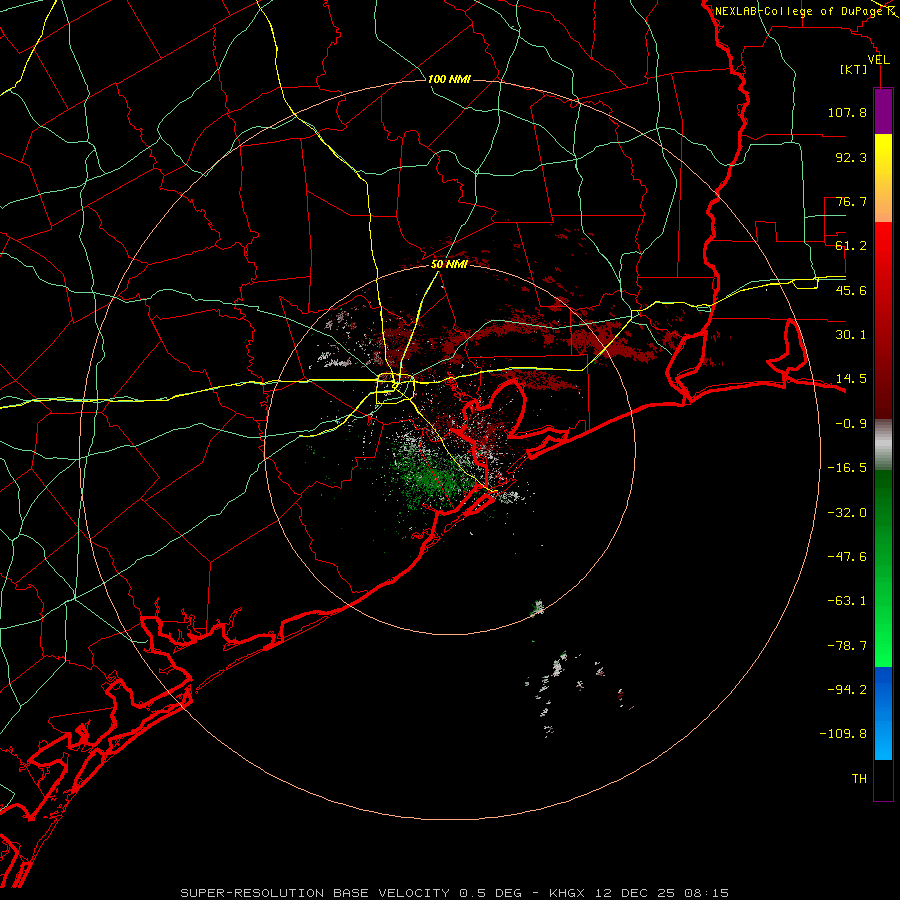The image size is (900, 900).
Task: Pick the blue segment of the color bar
Action: click(883, 713)
